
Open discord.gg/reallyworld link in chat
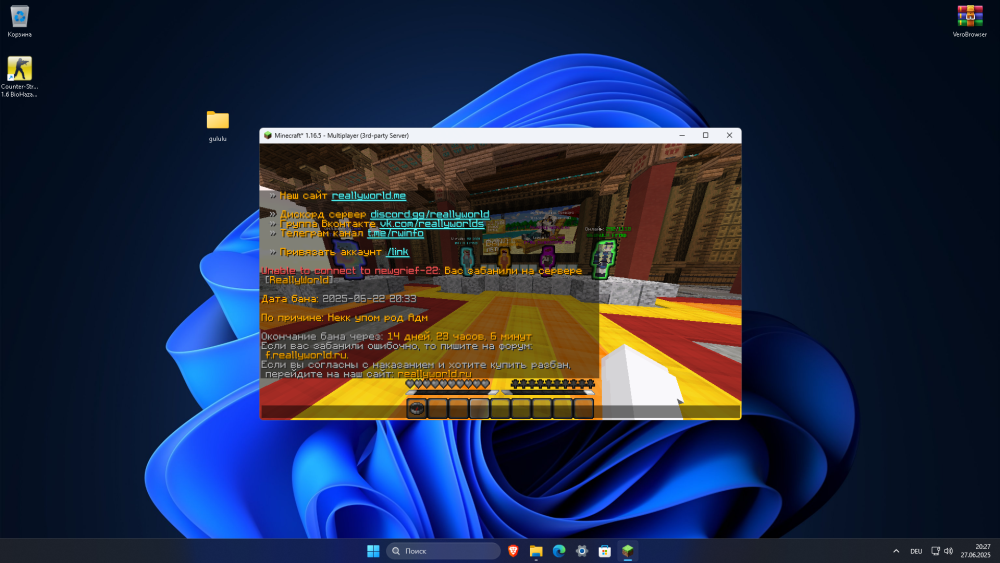click(x=430, y=214)
